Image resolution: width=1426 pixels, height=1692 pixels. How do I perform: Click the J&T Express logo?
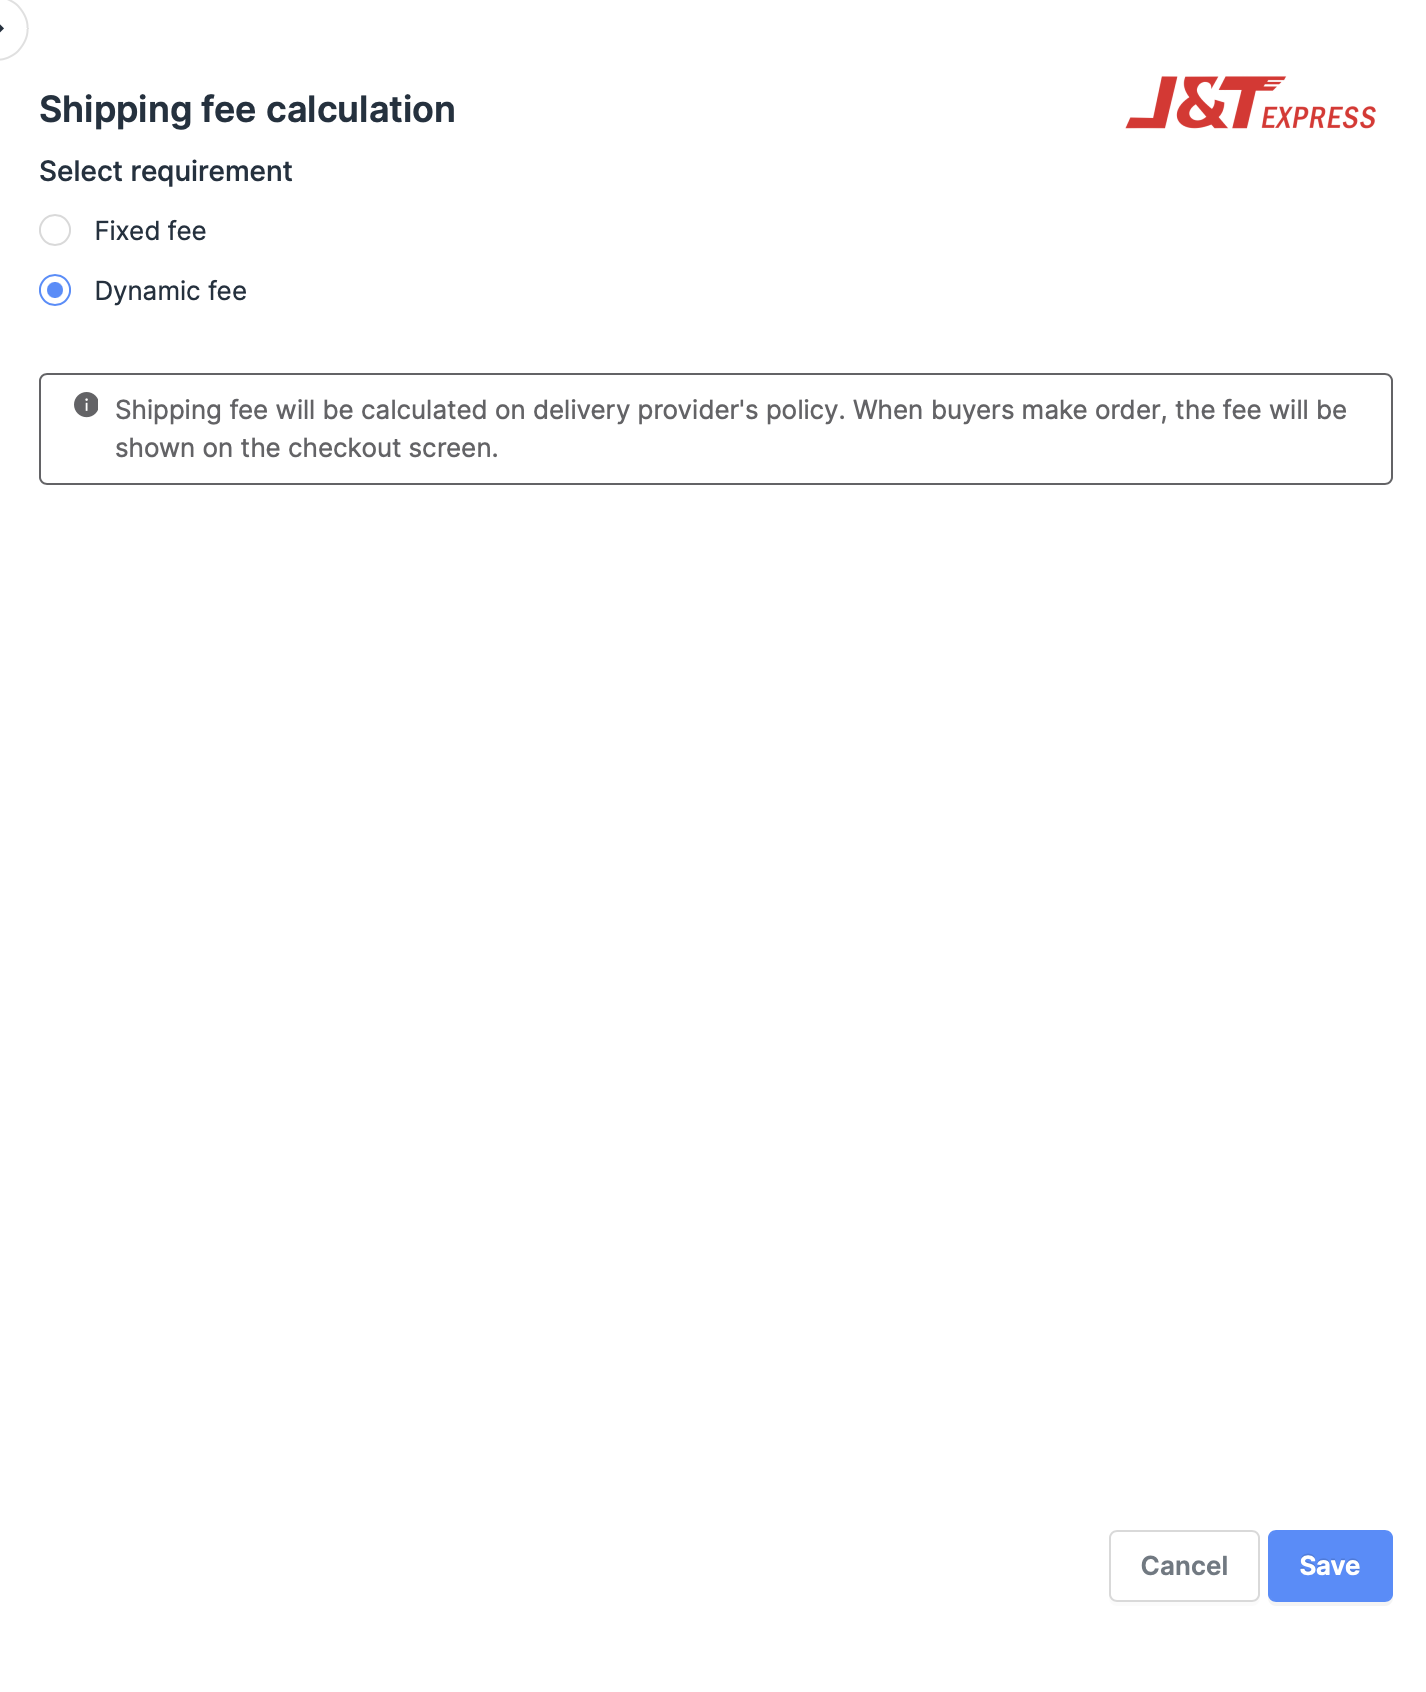click(1250, 103)
